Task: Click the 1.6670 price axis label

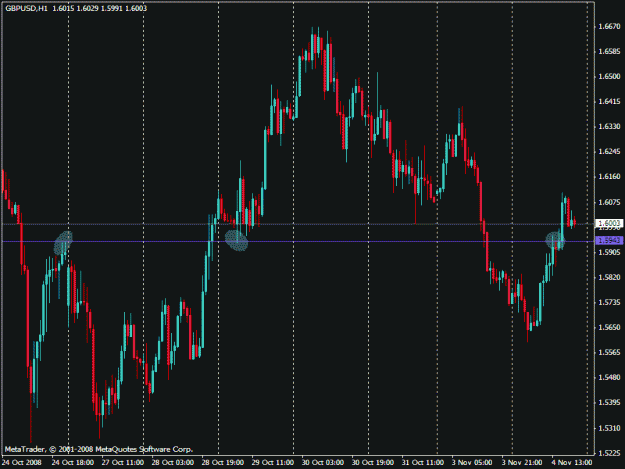Action: tap(609, 26)
